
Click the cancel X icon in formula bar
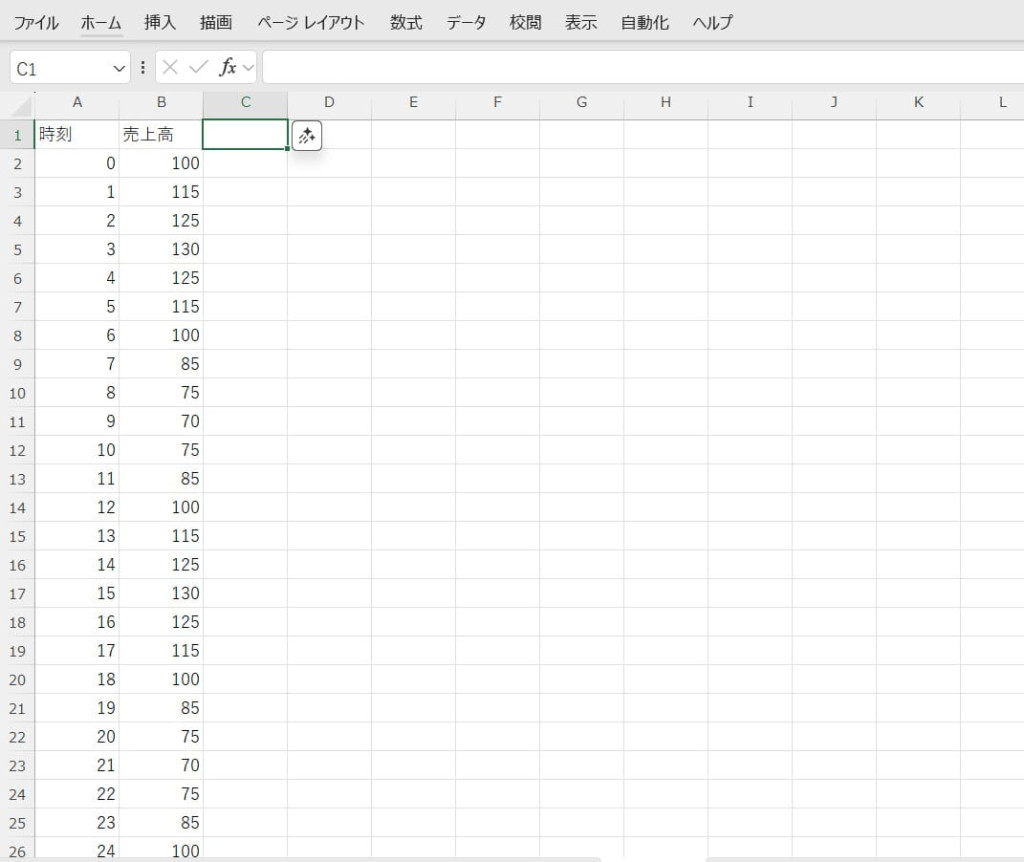(x=170, y=68)
